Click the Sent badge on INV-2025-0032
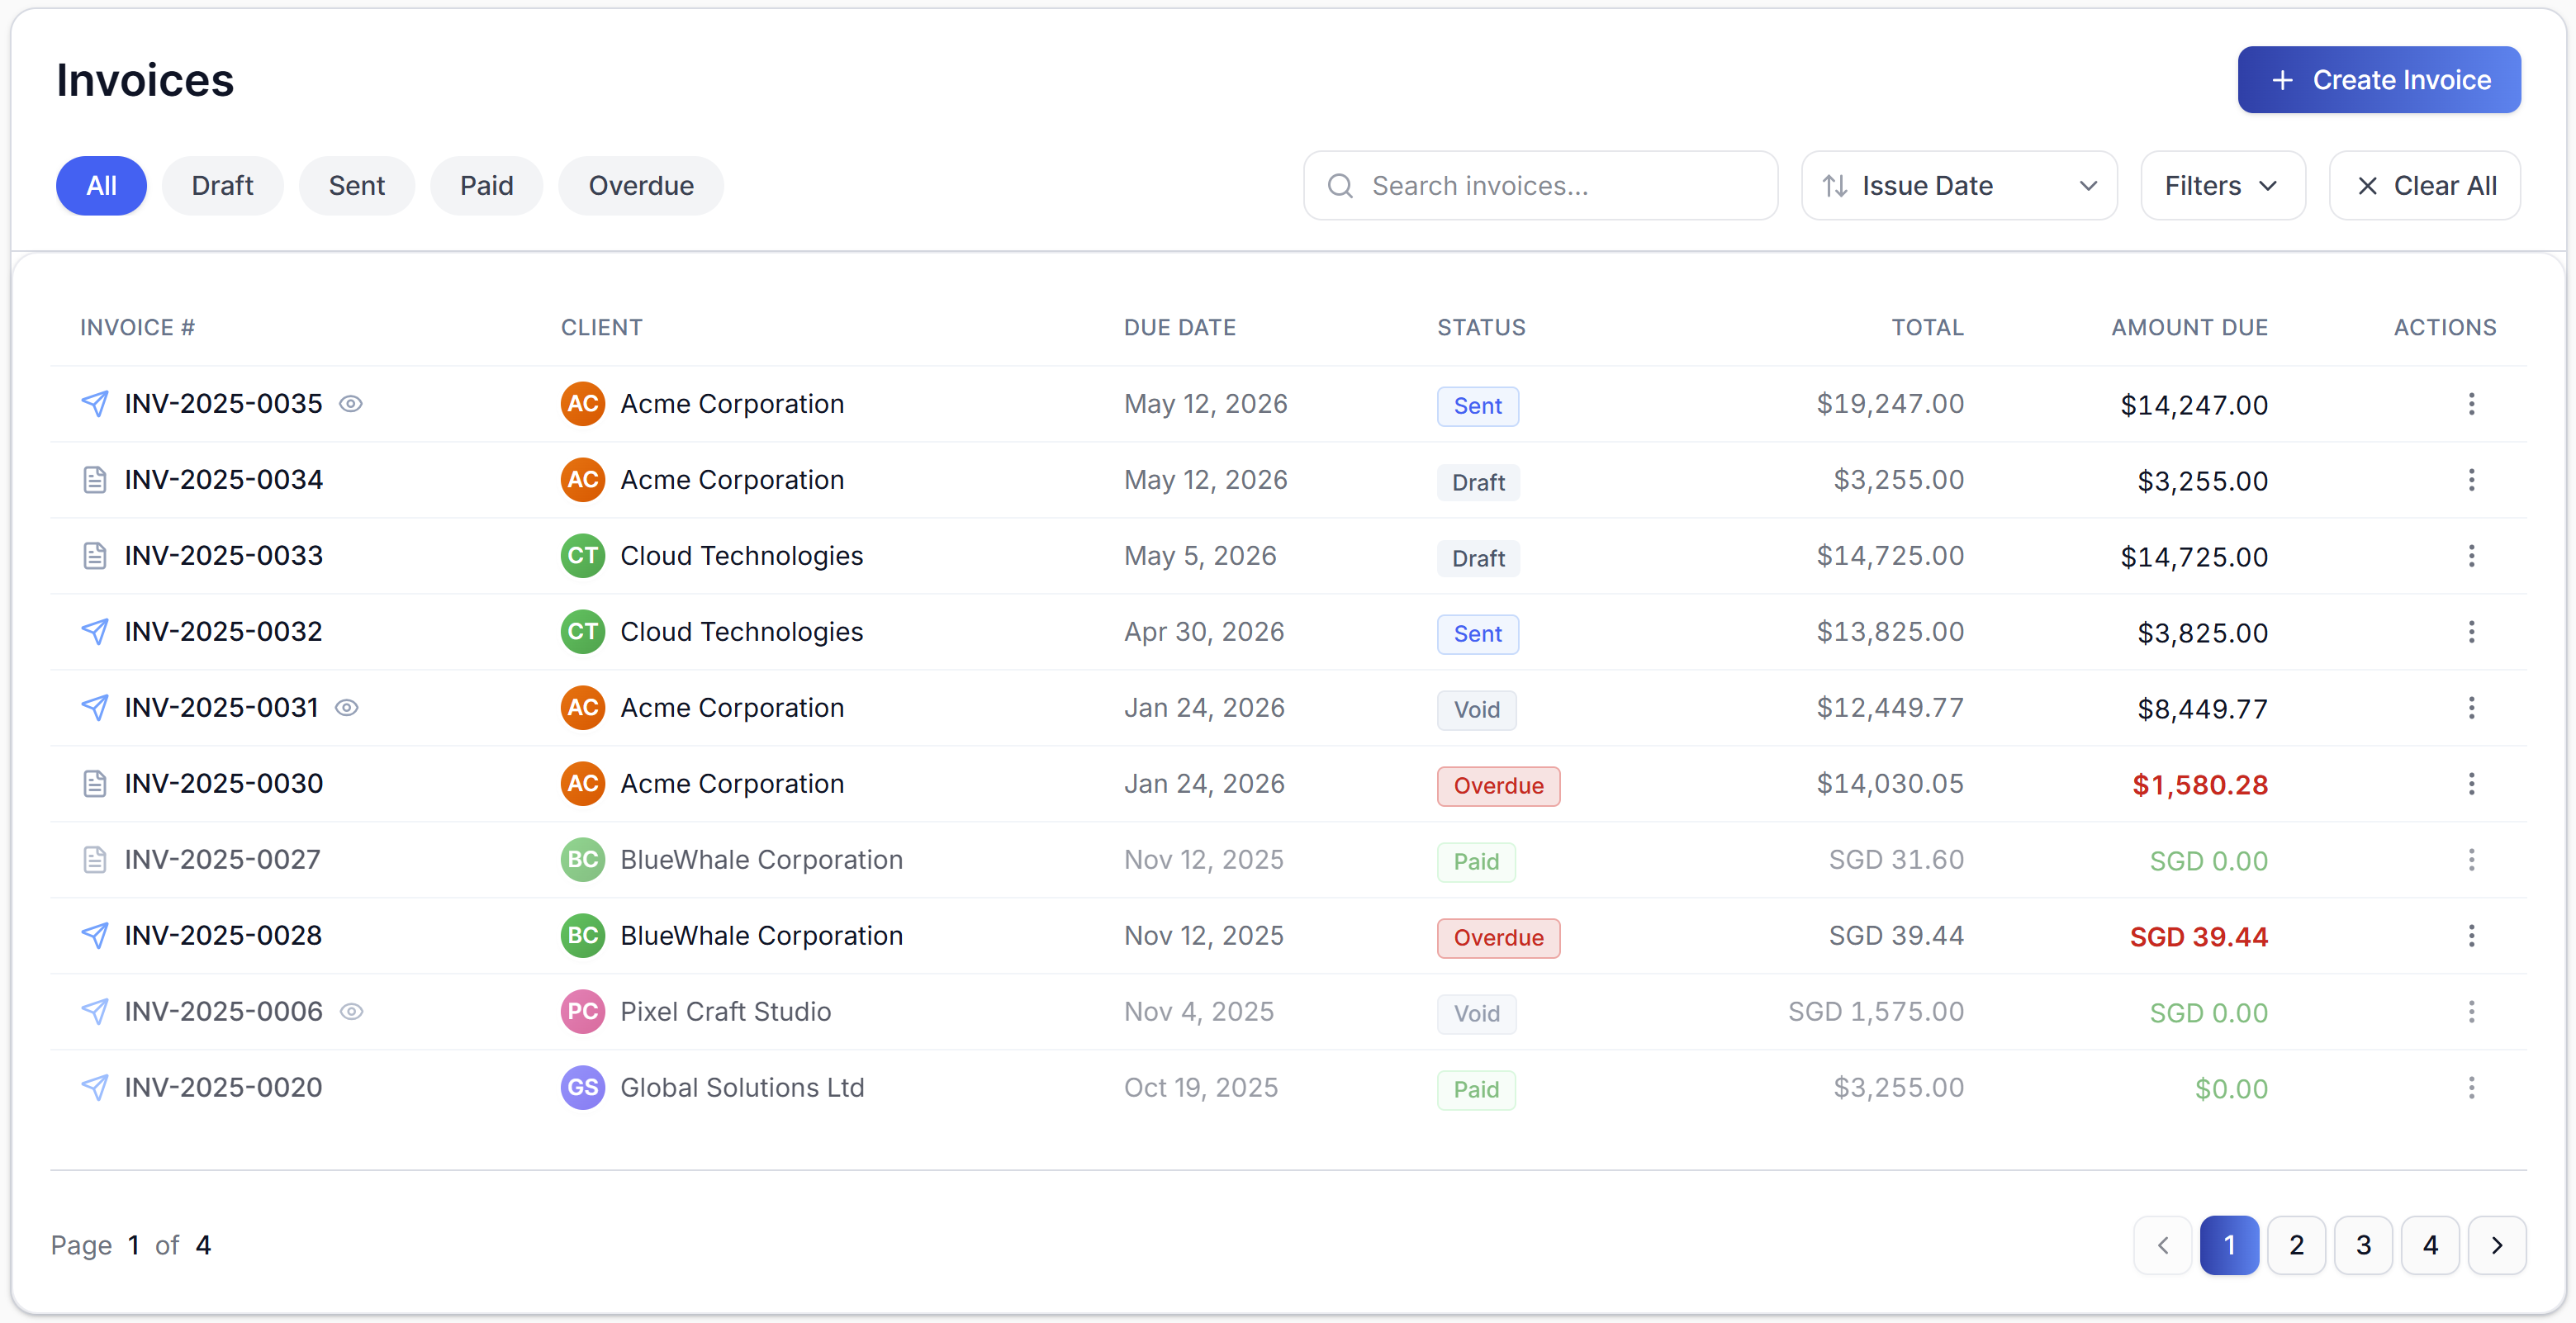Screen dimensions: 2576x1323 1478,634
